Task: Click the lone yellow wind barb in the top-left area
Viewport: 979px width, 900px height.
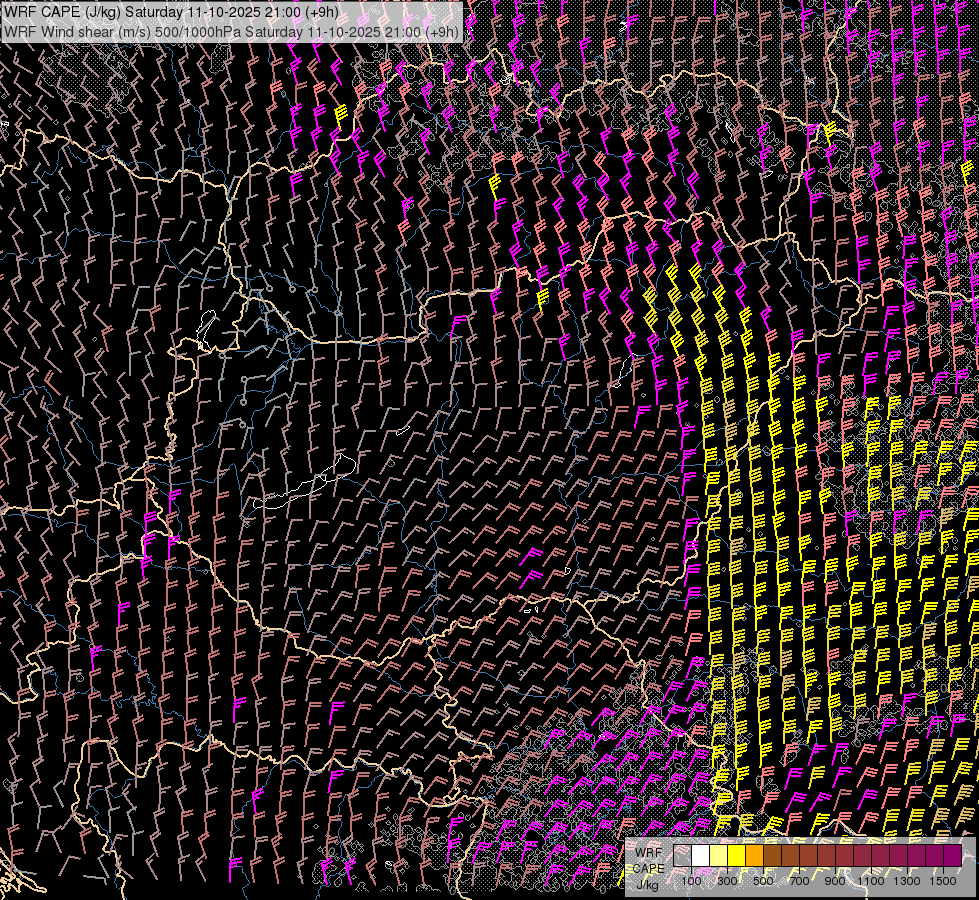Action: [341, 113]
